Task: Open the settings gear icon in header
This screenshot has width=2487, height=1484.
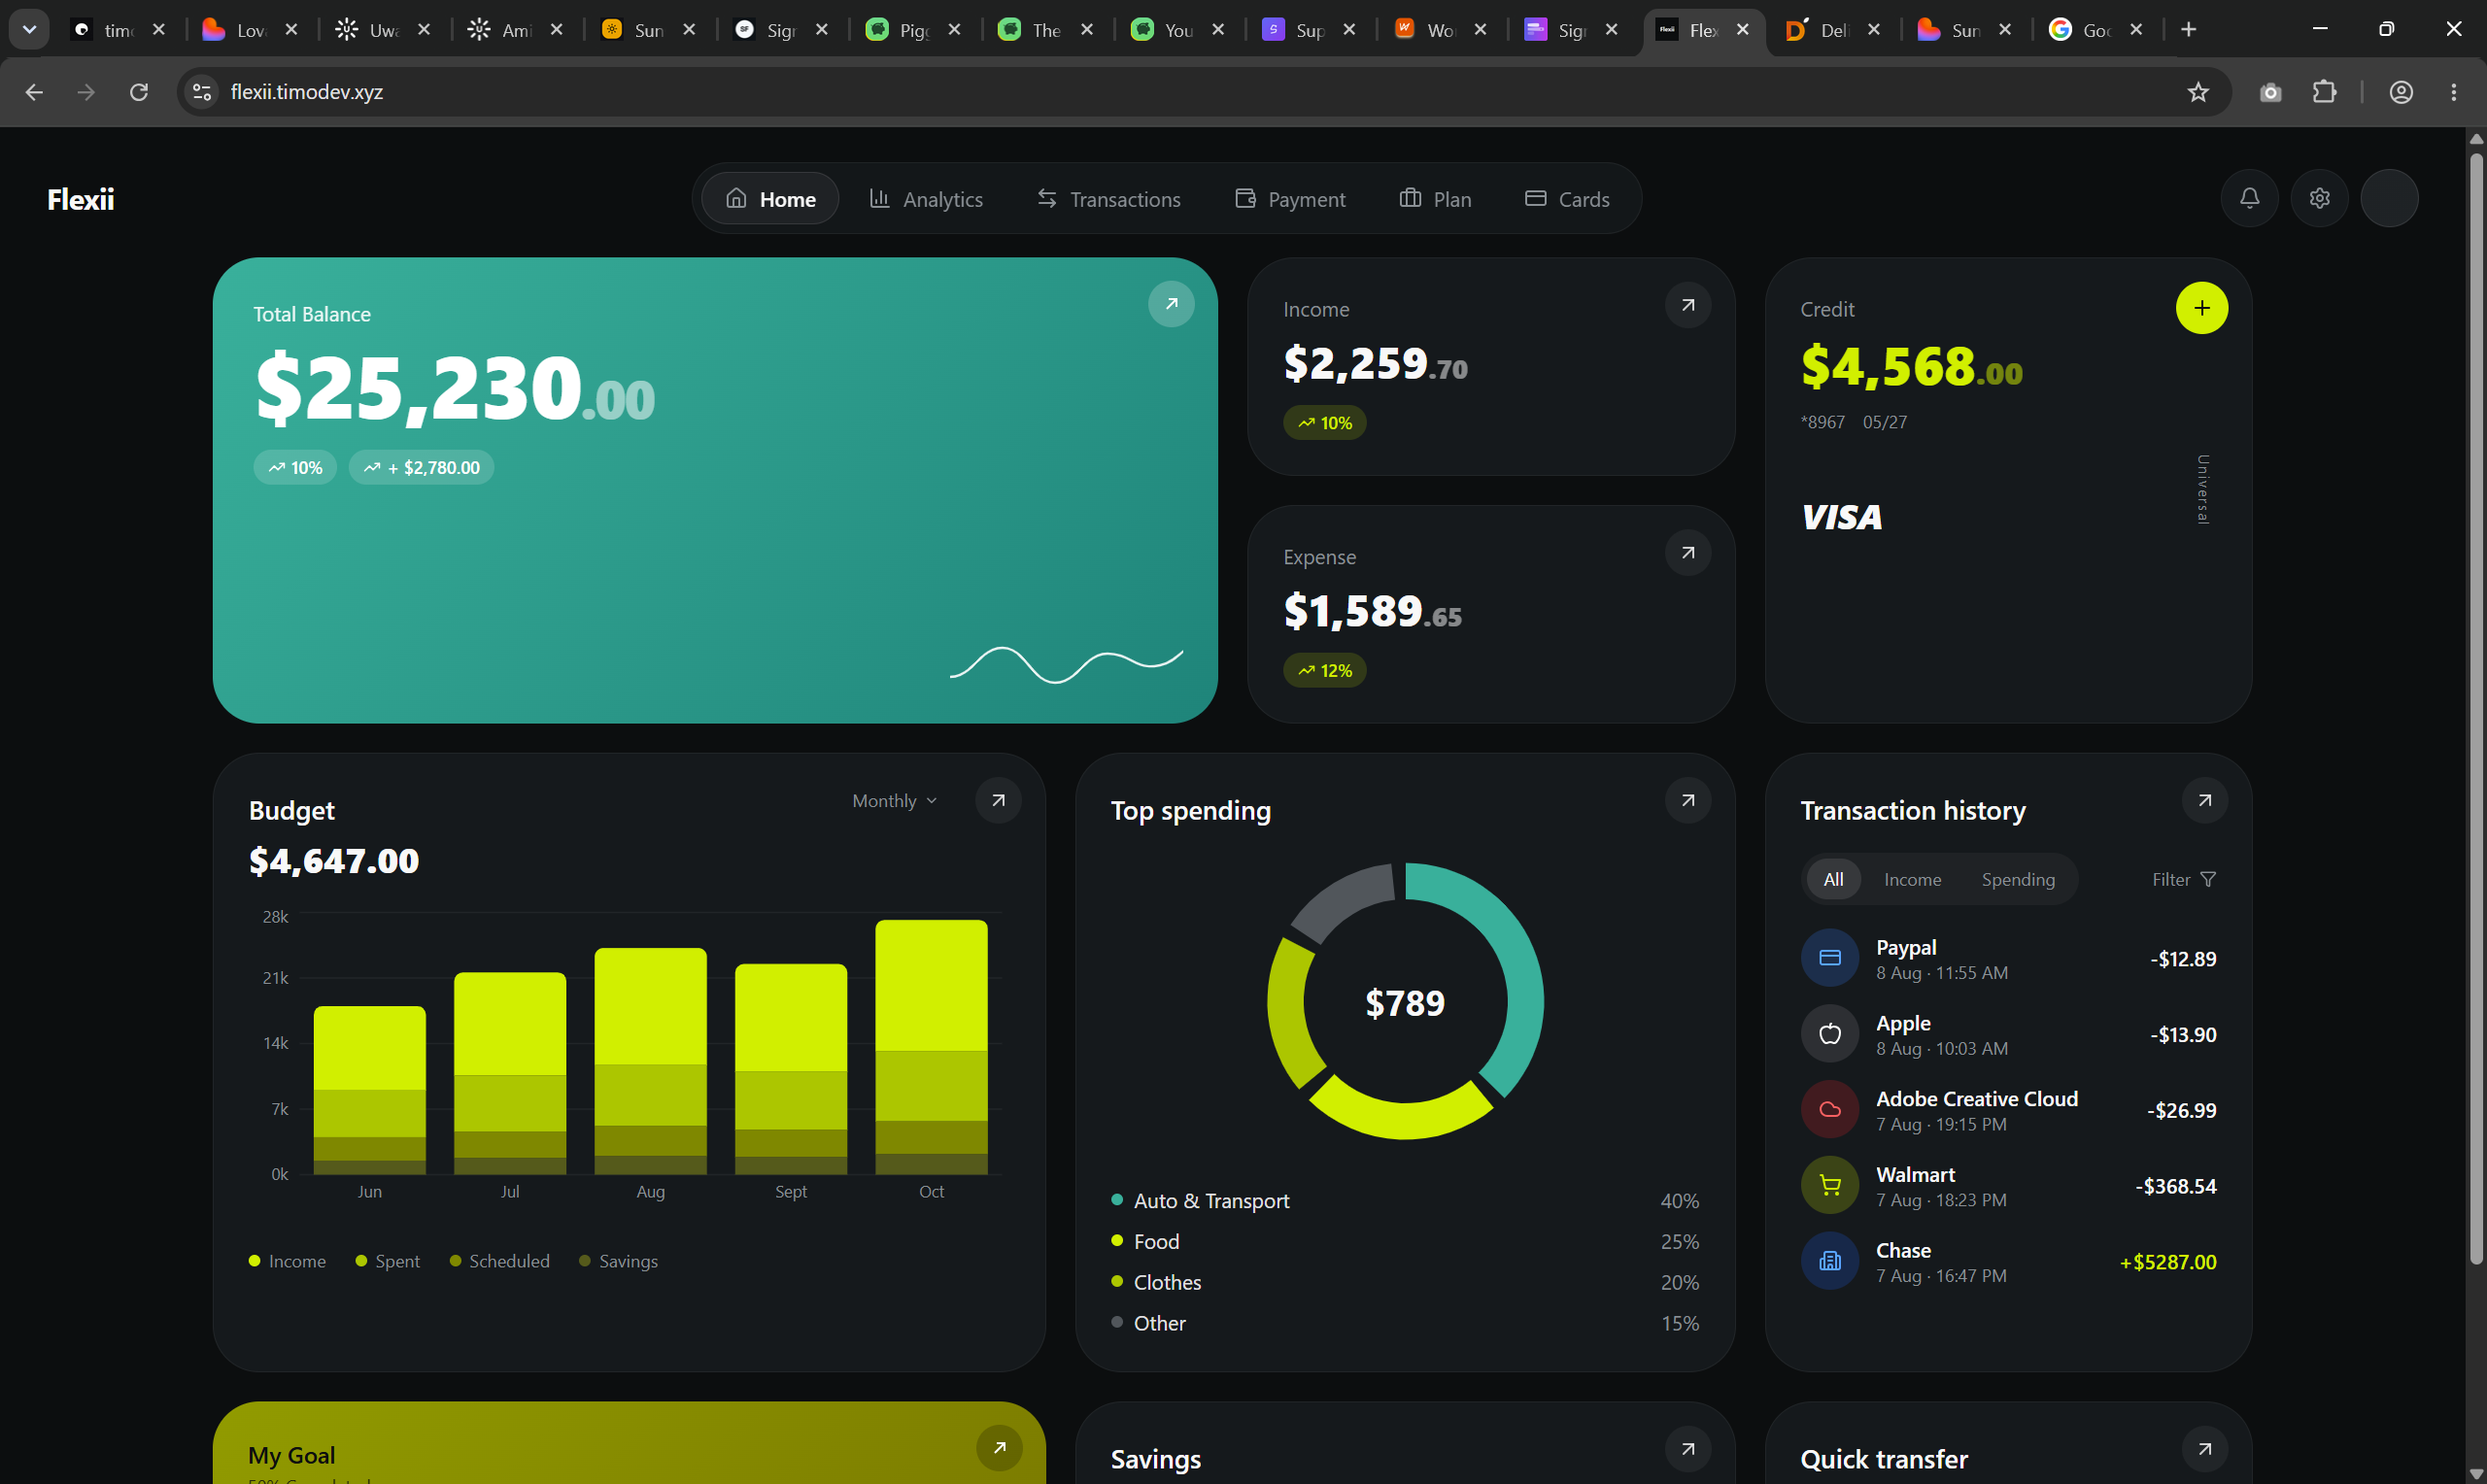Action: 2319,198
